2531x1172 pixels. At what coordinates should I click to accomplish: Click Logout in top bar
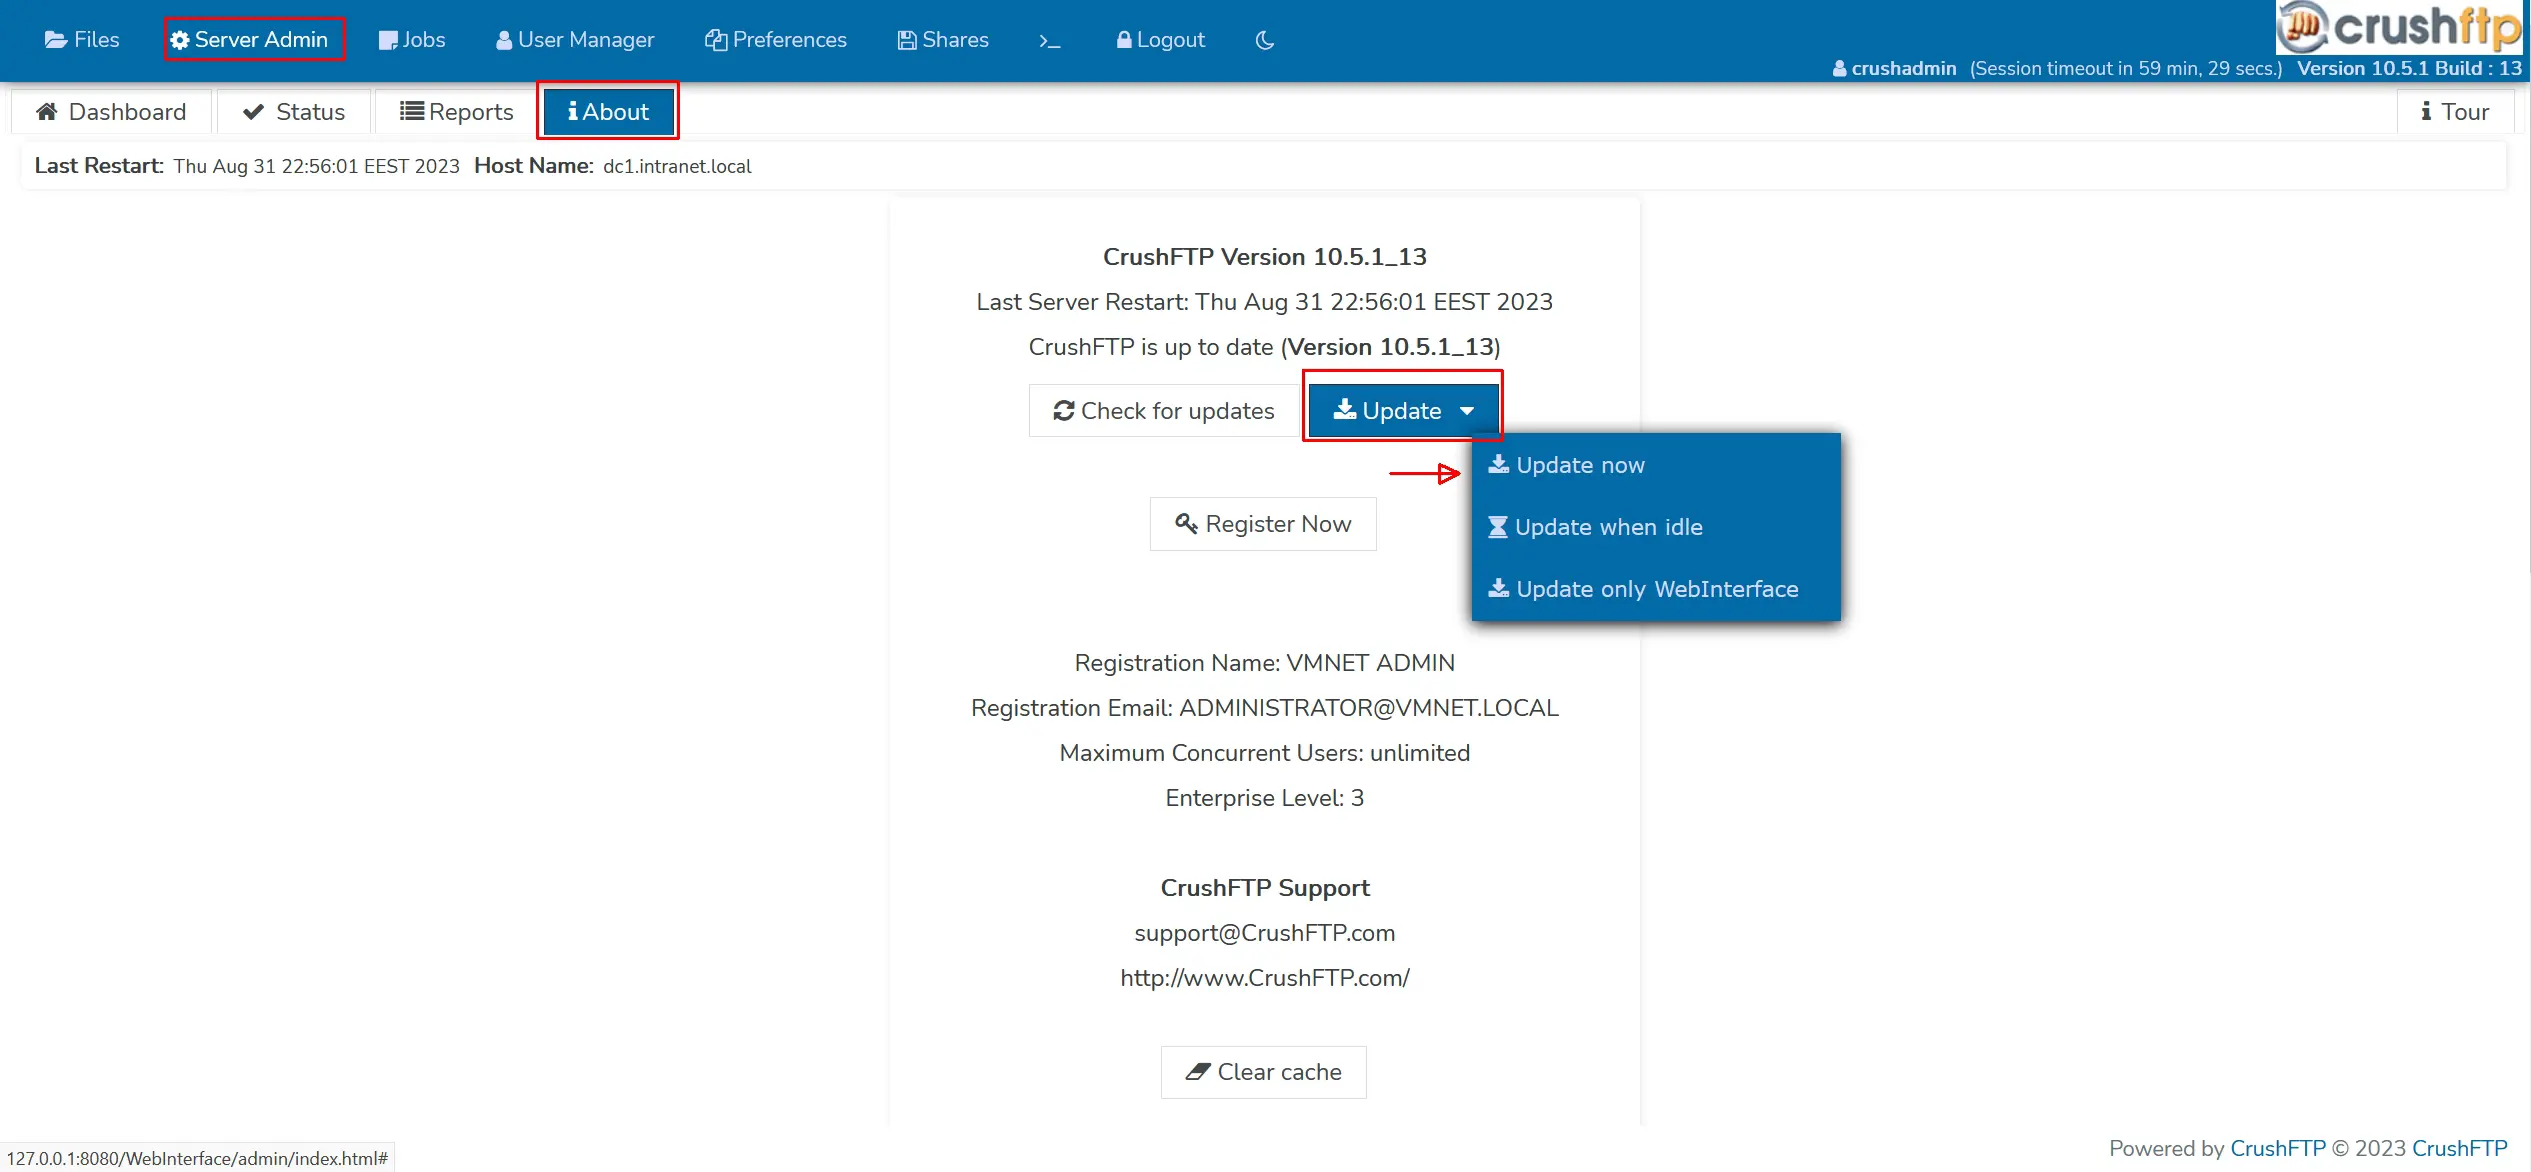pyautogui.click(x=1160, y=40)
